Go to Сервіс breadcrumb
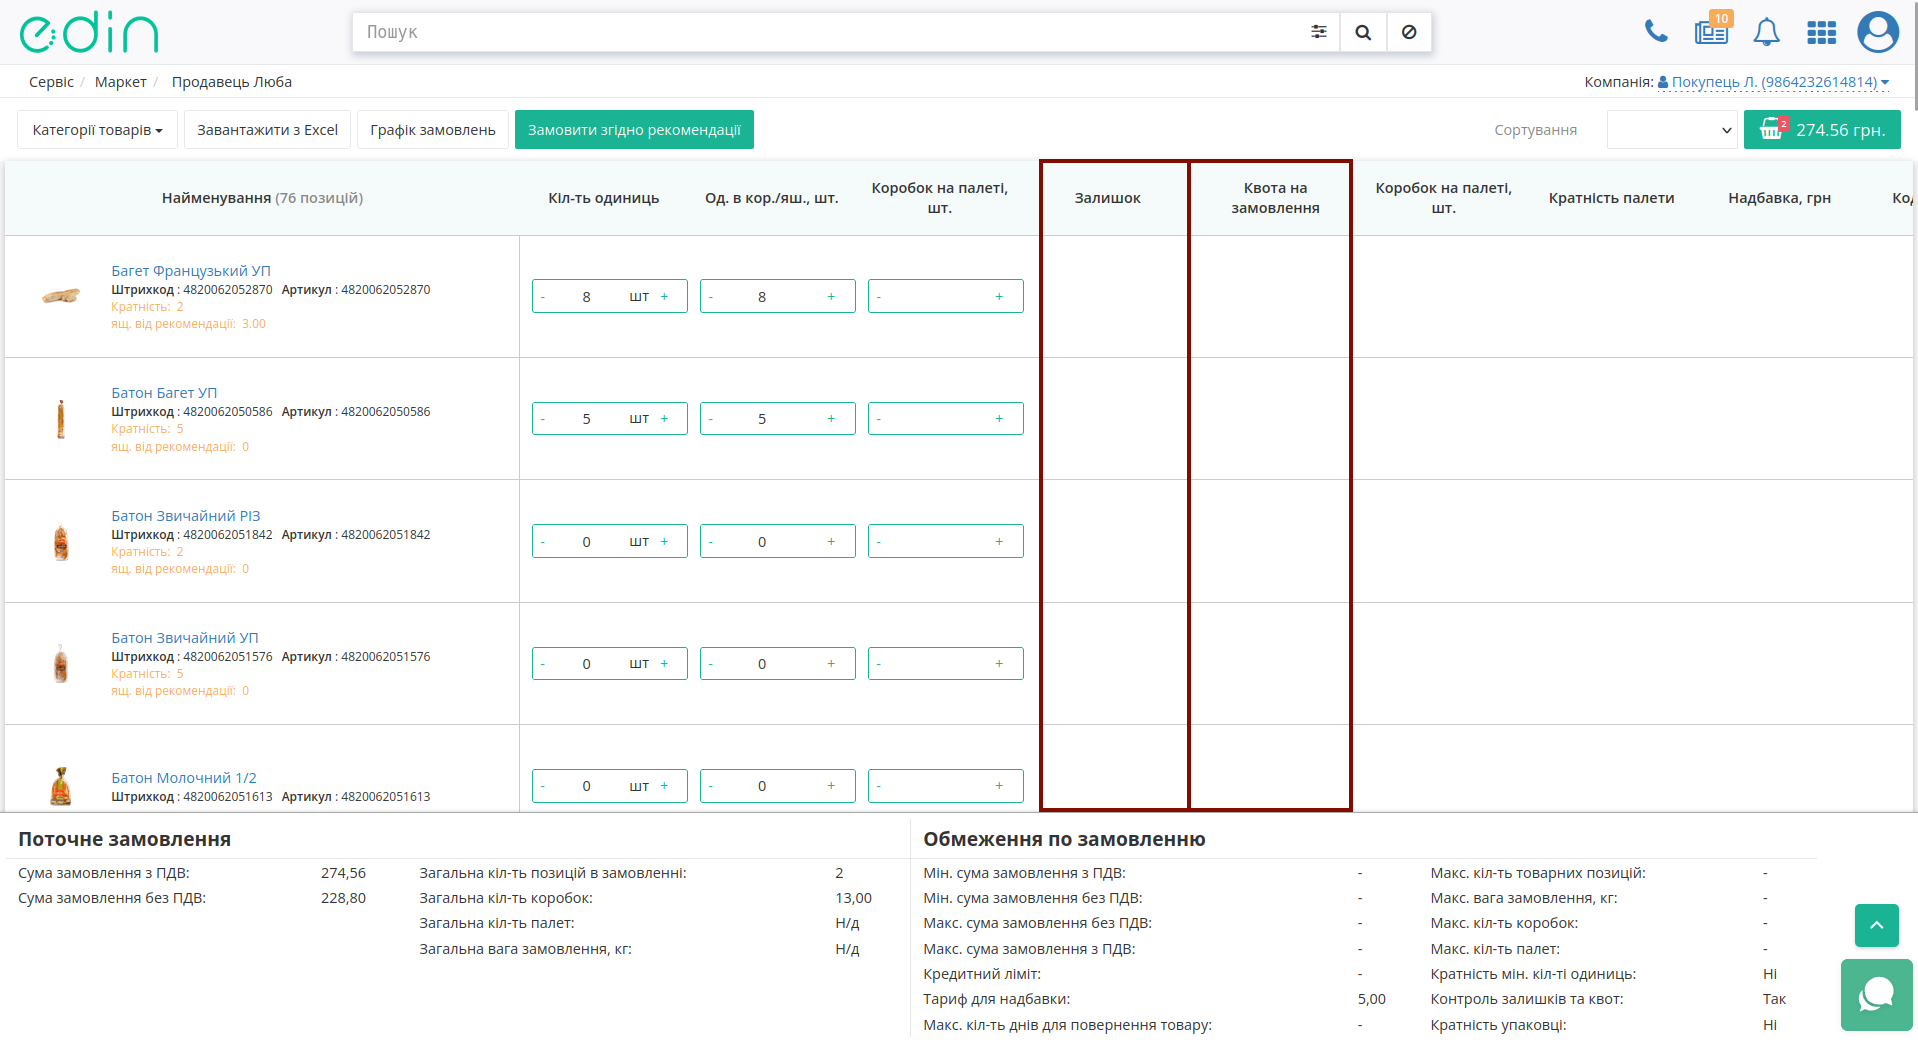Viewport: 1918px width, 1043px height. [x=51, y=82]
